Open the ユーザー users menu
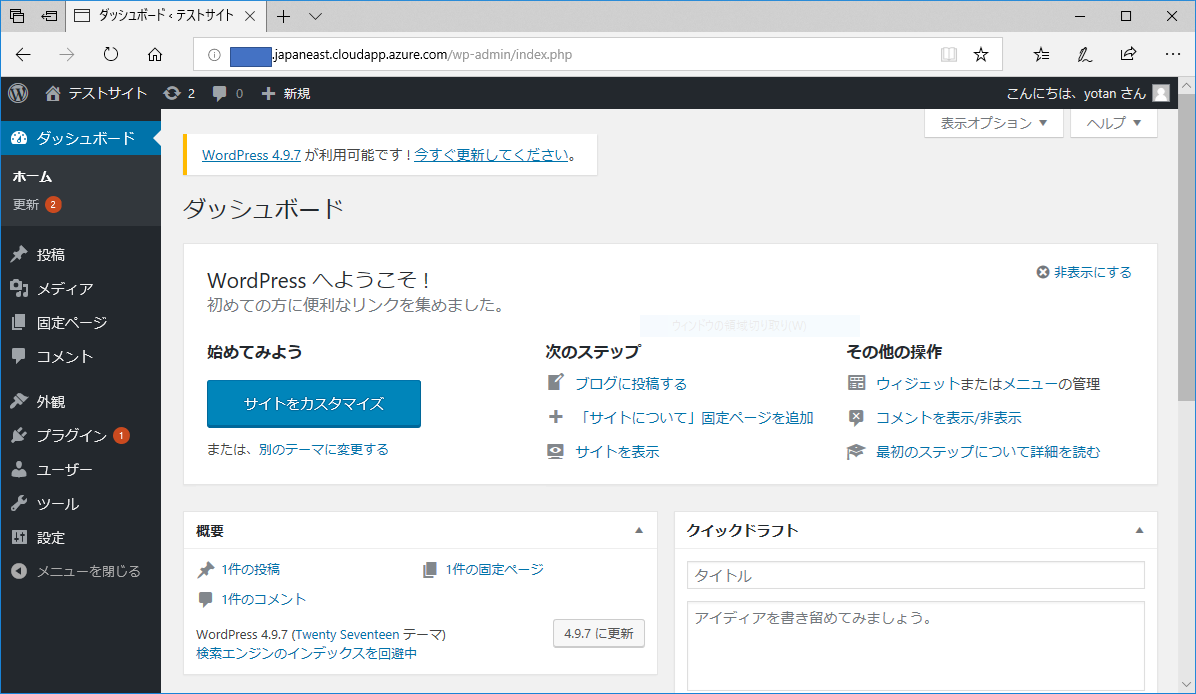Screen dimensions: 1196x694 [80, 469]
